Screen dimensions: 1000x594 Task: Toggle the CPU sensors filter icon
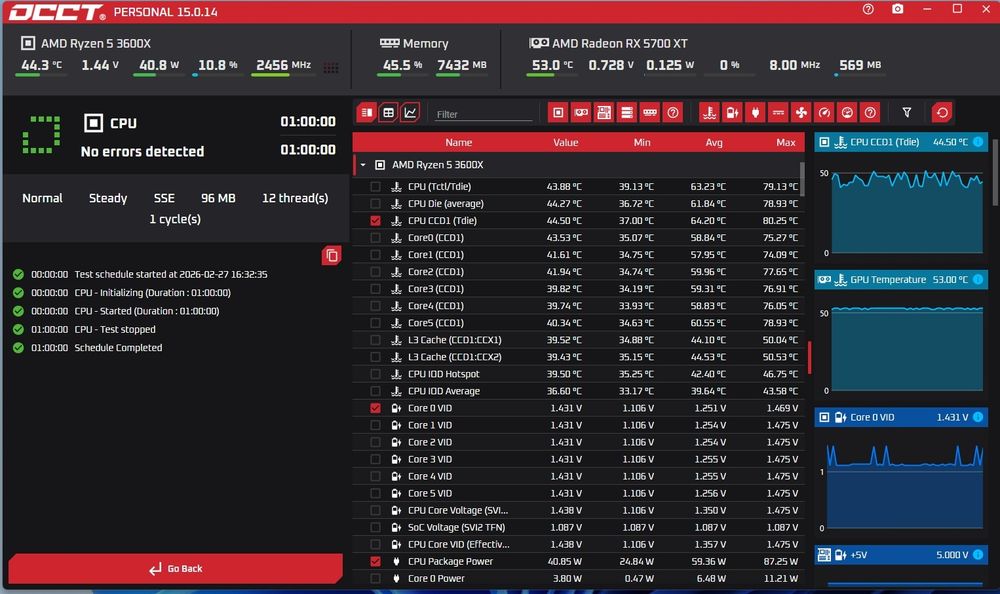pos(558,113)
